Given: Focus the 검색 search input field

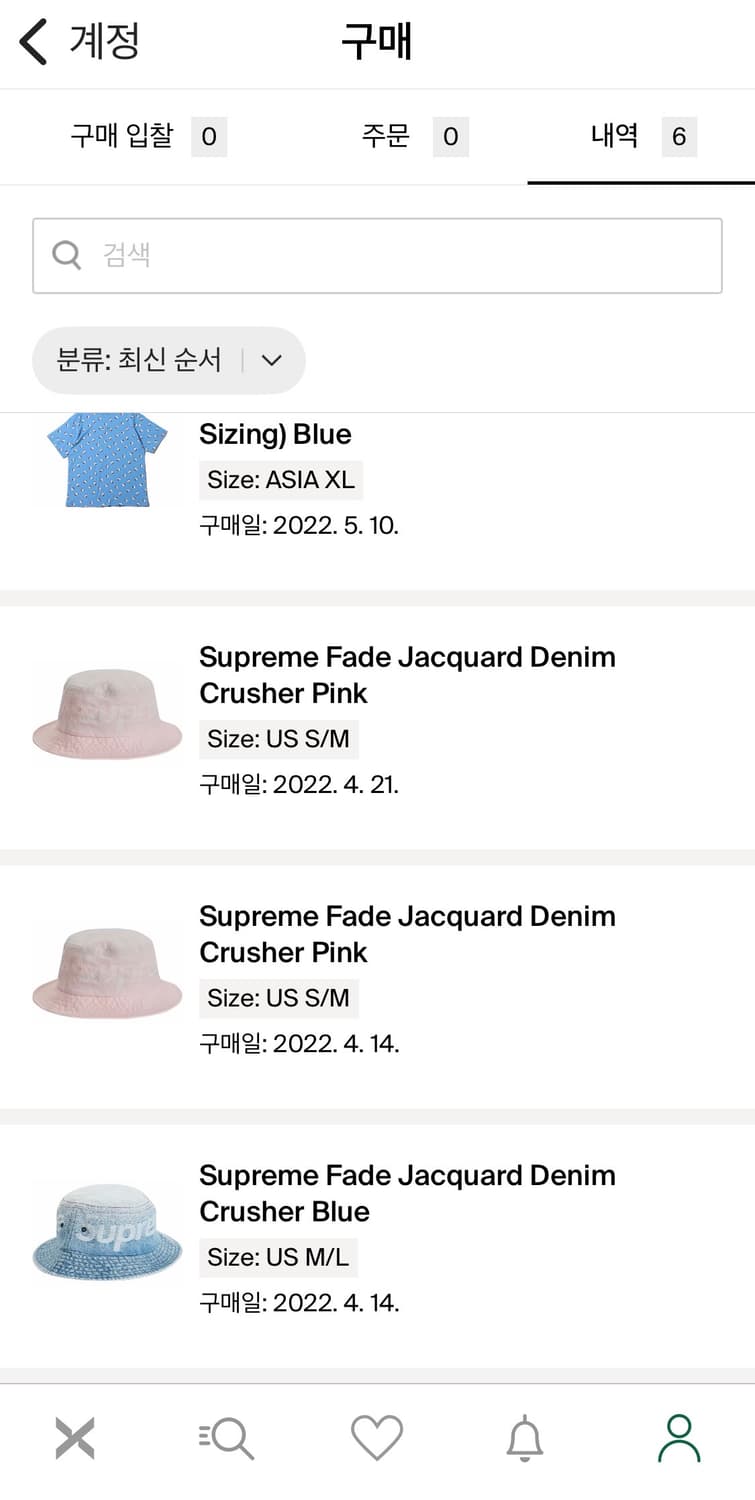Looking at the screenshot, I should pyautogui.click(x=400, y=256).
